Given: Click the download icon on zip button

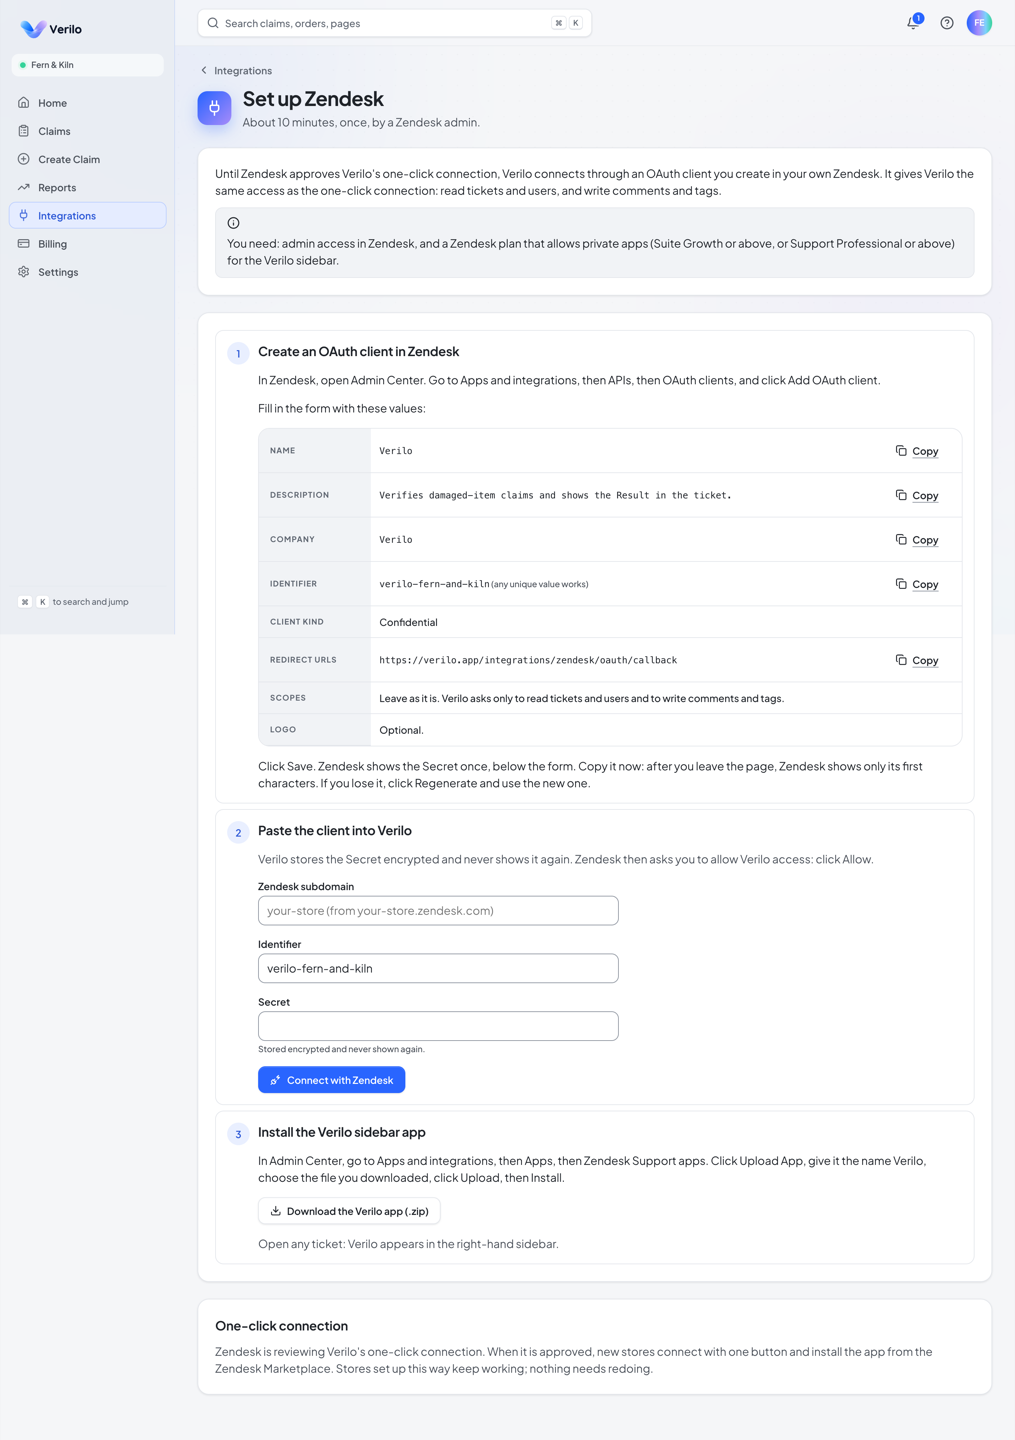Looking at the screenshot, I should point(276,1211).
